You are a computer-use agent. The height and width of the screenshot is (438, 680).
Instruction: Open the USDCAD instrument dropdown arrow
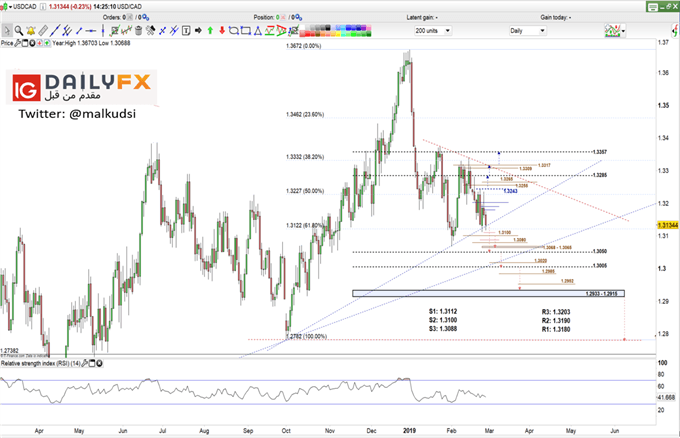10,7
